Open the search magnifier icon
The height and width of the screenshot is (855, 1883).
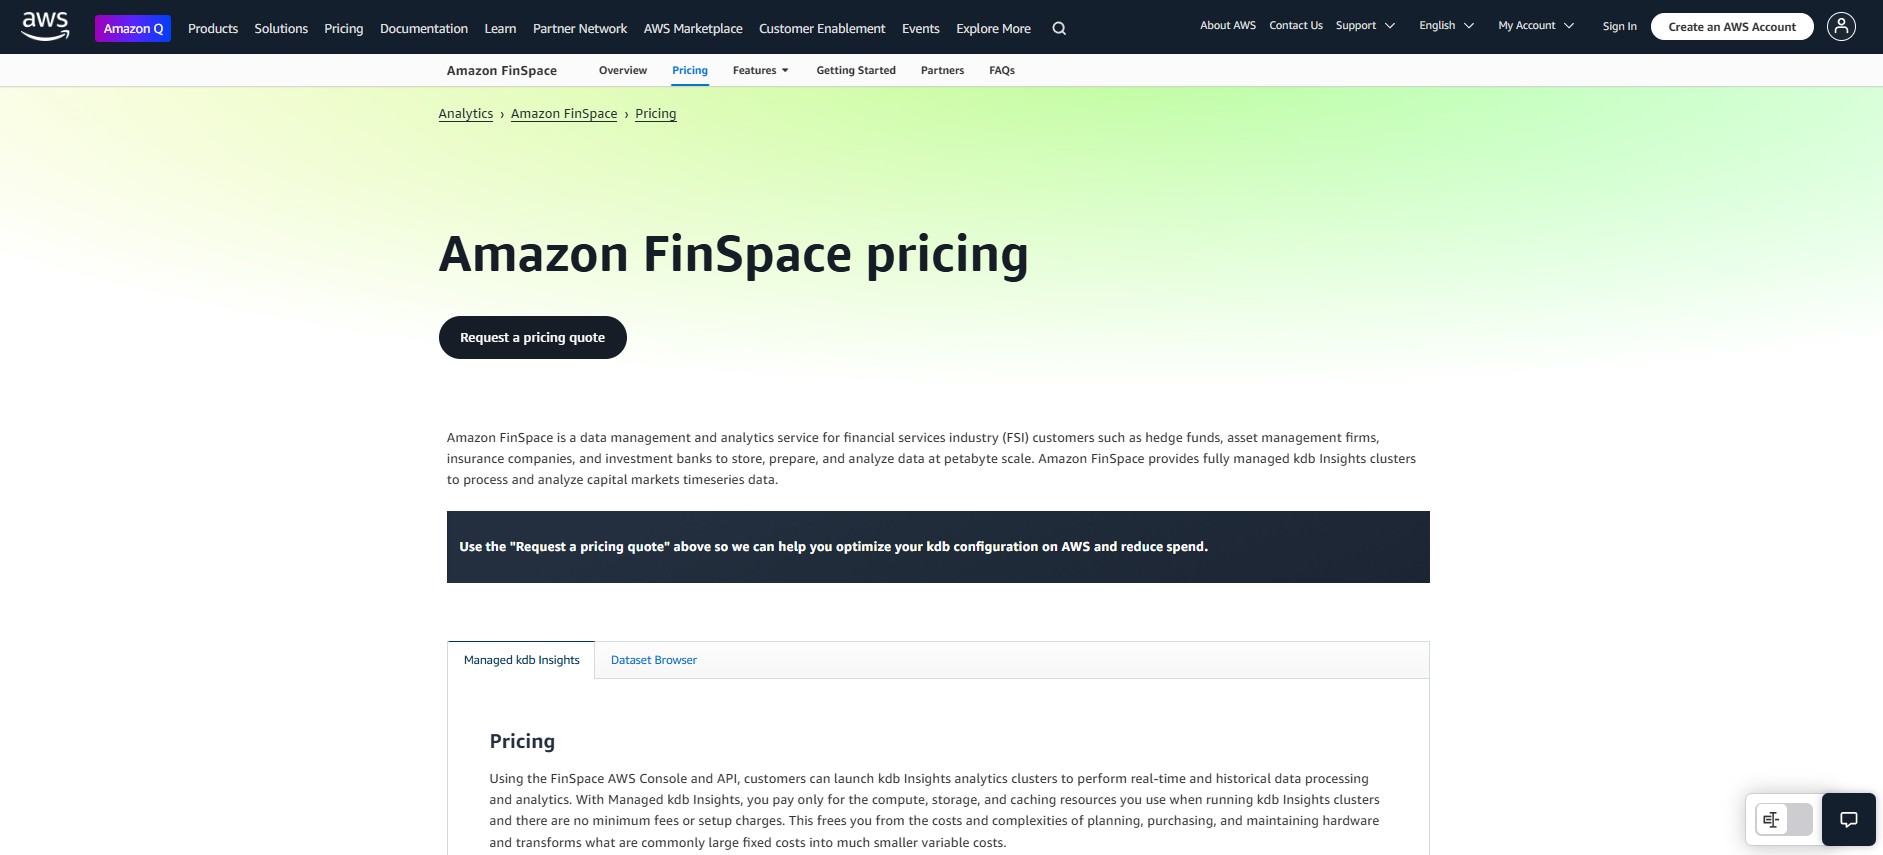(x=1059, y=28)
